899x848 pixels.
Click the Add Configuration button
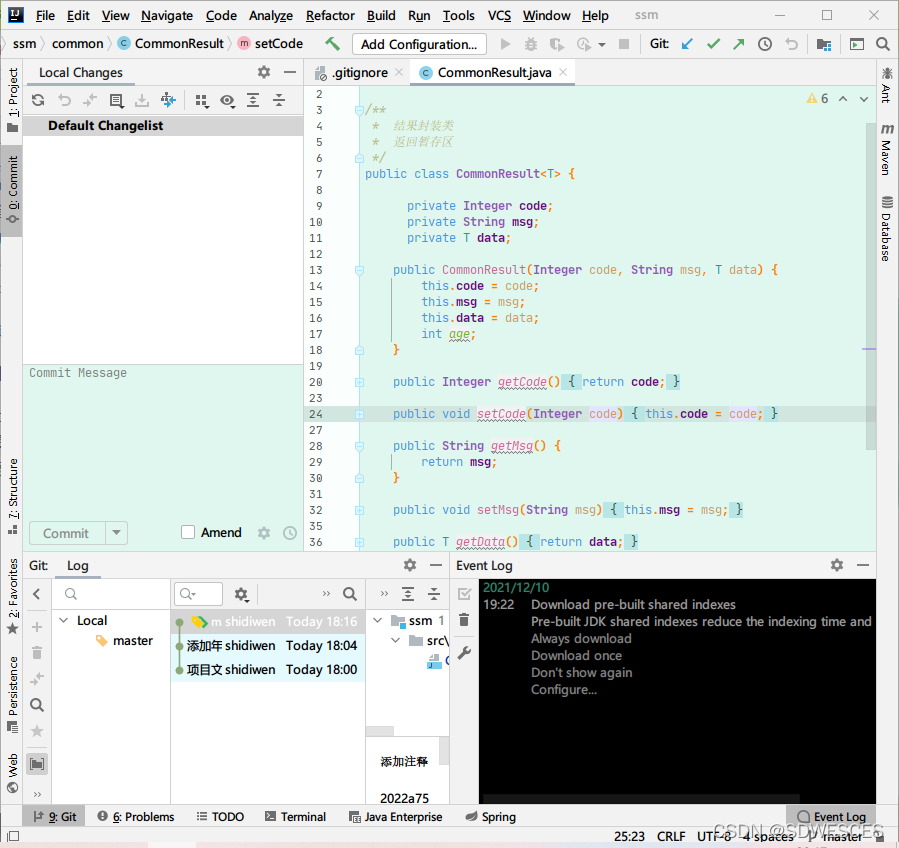(x=419, y=44)
